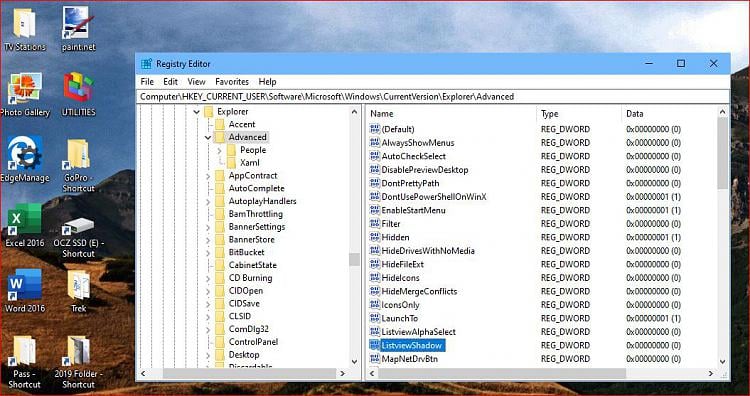Viewport: 750px width, 396px height.
Task: Click the DWORD icon beside Hidden
Action: click(x=375, y=237)
